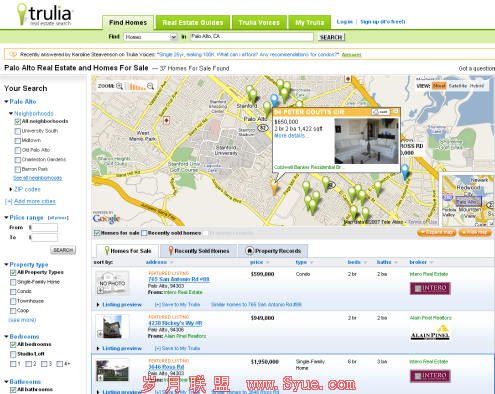Click the blue map pin near Ross Rd
The height and width of the screenshot is (394, 495).
pyautogui.click(x=405, y=172)
